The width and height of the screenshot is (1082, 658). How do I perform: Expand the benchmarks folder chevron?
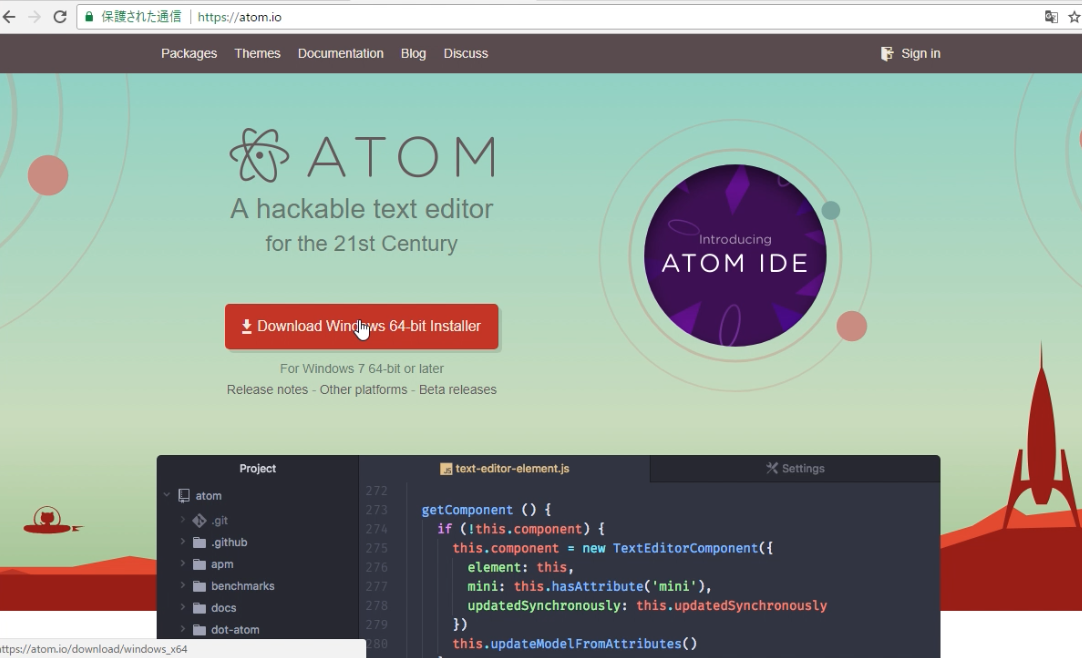[183, 586]
